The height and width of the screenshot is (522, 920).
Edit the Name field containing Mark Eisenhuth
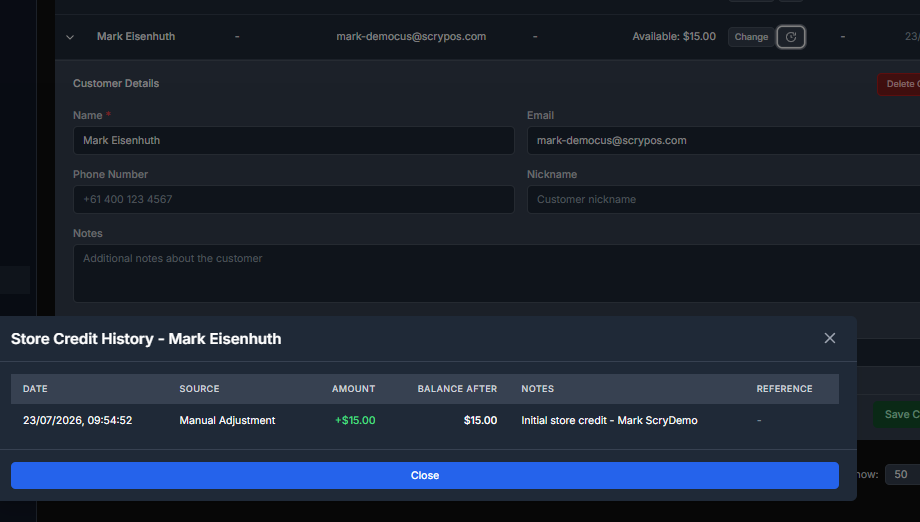(x=294, y=141)
